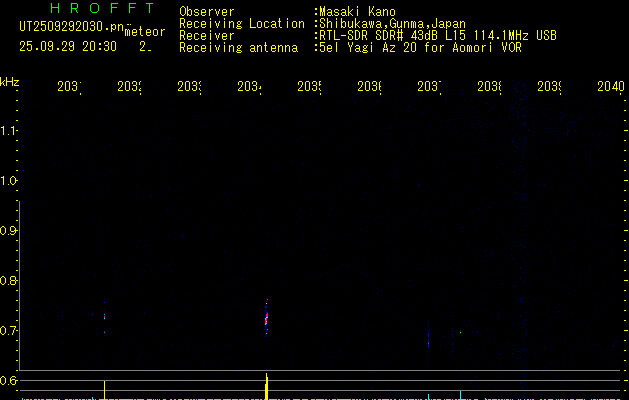629x400 pixels.
Task: Click the 0.7 kHz frequency axis label
Action: [8, 331]
